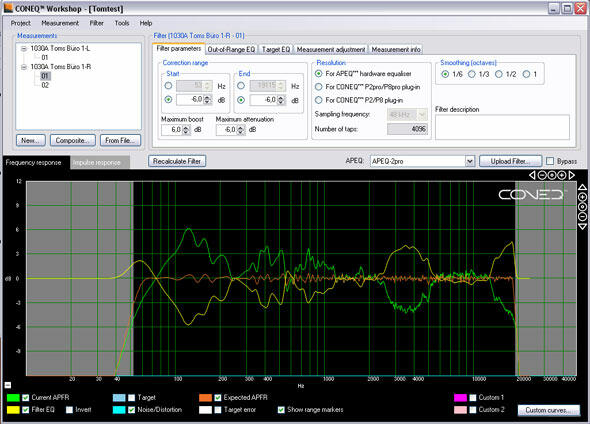
Task: Click the Filter description text box
Action: click(x=502, y=127)
